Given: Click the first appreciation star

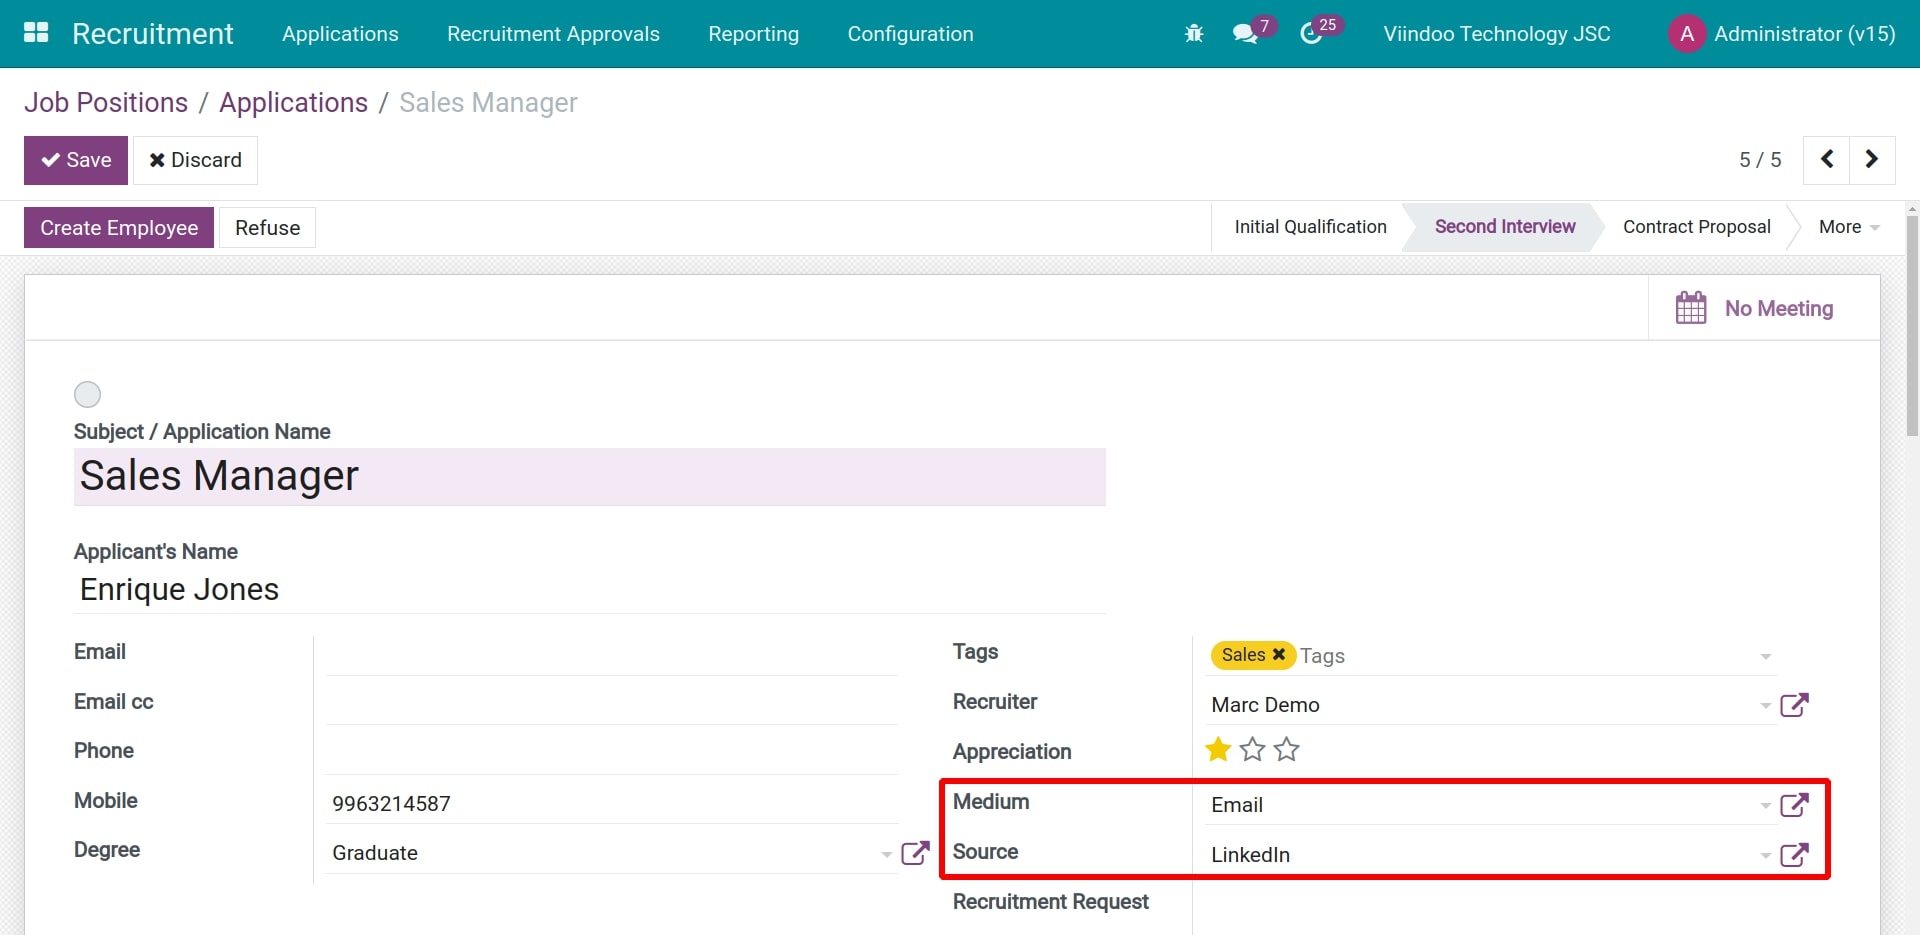Looking at the screenshot, I should click(1217, 750).
